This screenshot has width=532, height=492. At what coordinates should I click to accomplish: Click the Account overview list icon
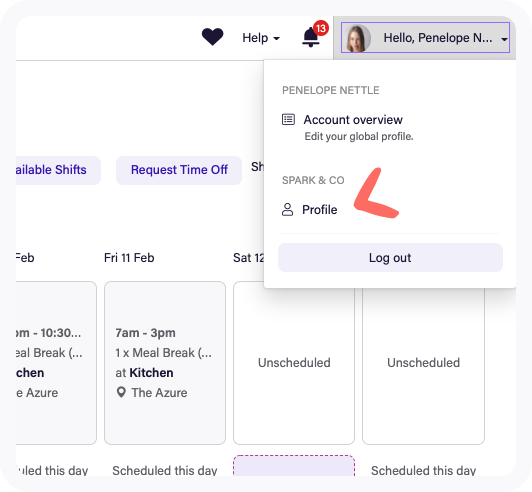288,119
